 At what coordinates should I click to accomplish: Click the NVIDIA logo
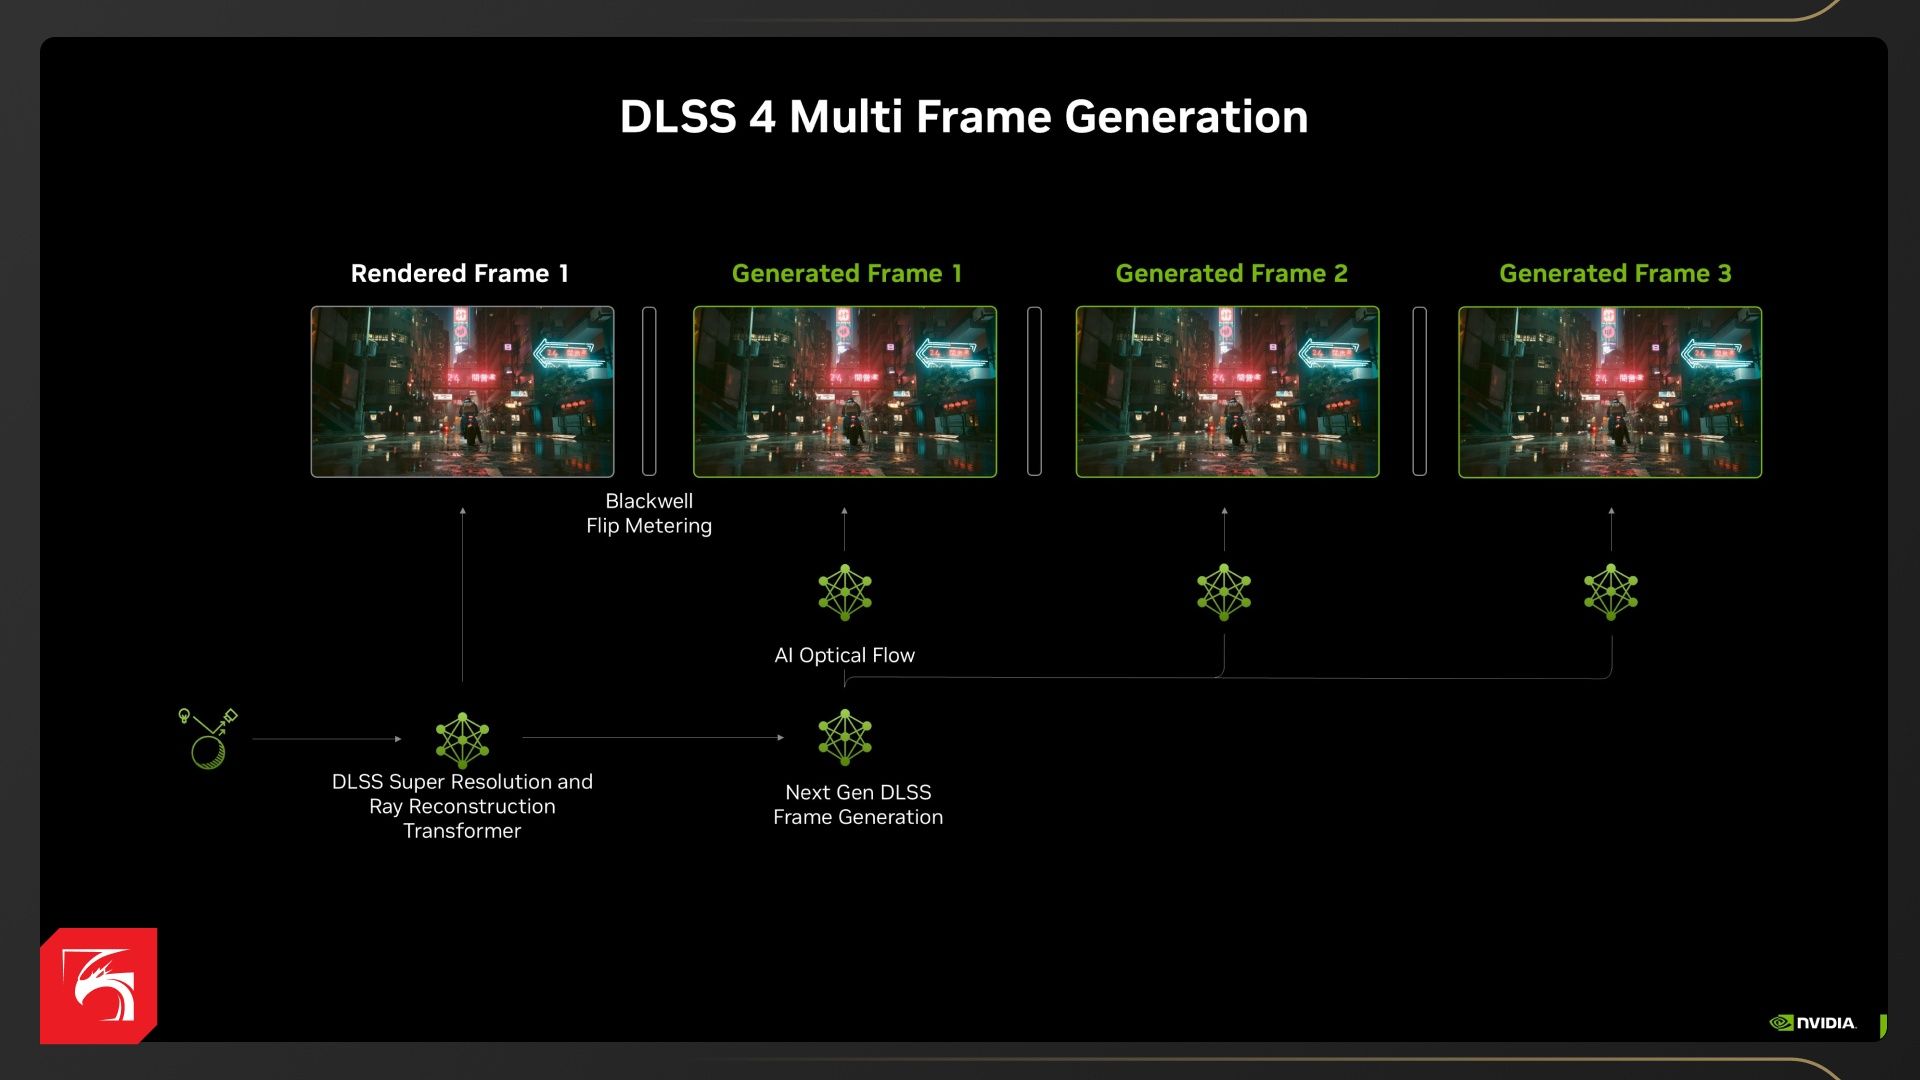(x=1812, y=1022)
